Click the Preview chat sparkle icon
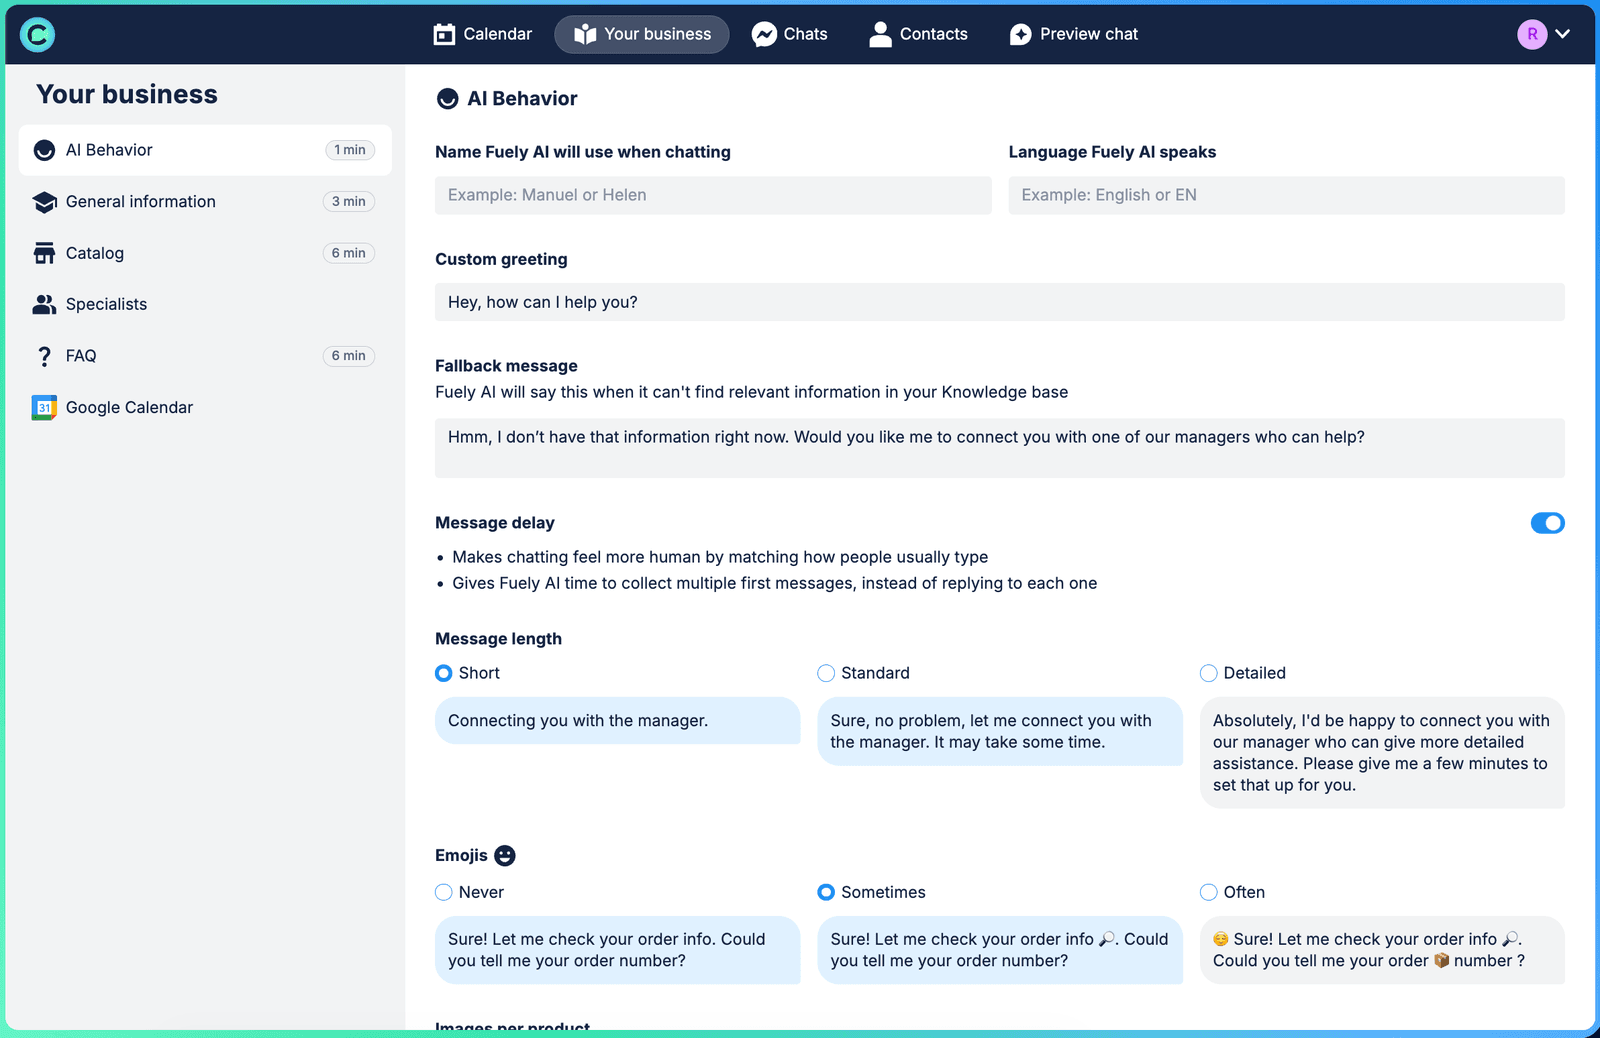Screen dimensions: 1600x1038 pos(1020,34)
